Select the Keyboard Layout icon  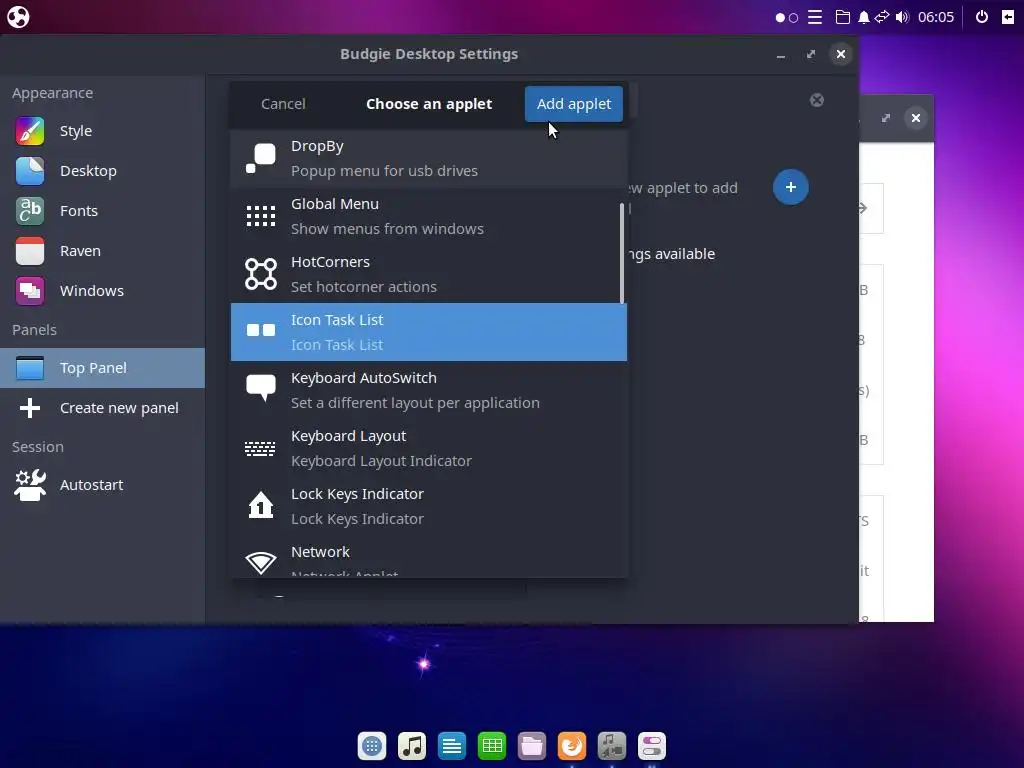point(260,449)
